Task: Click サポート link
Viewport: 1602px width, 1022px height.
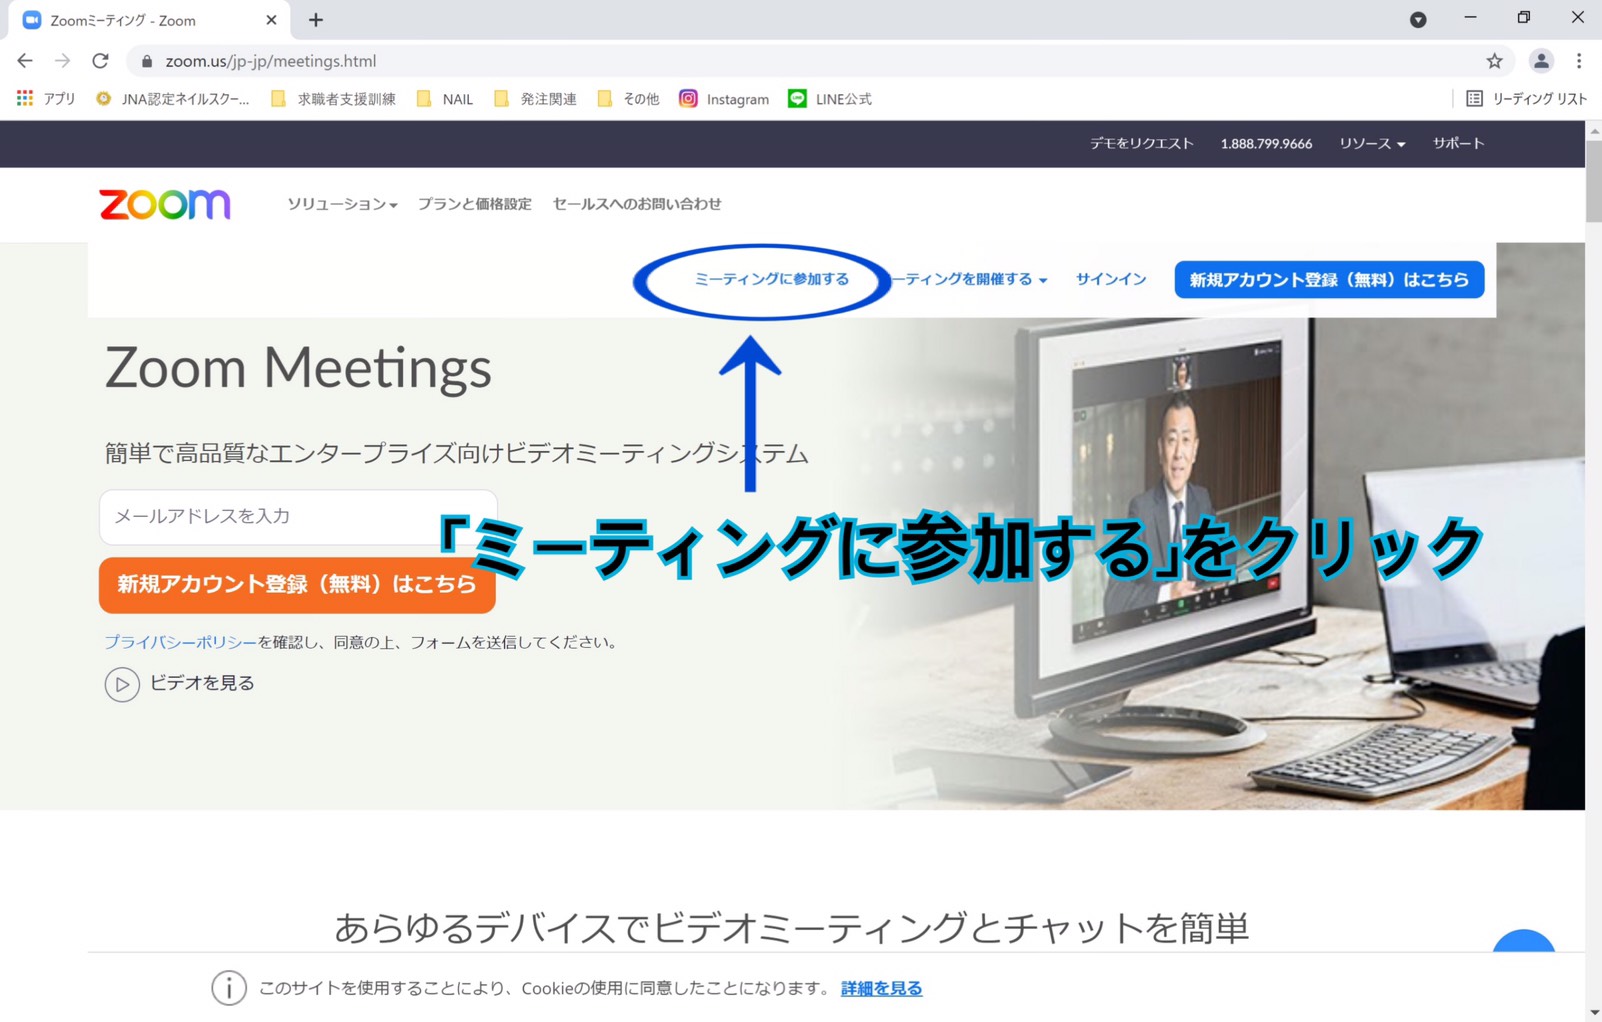Action: (x=1458, y=144)
